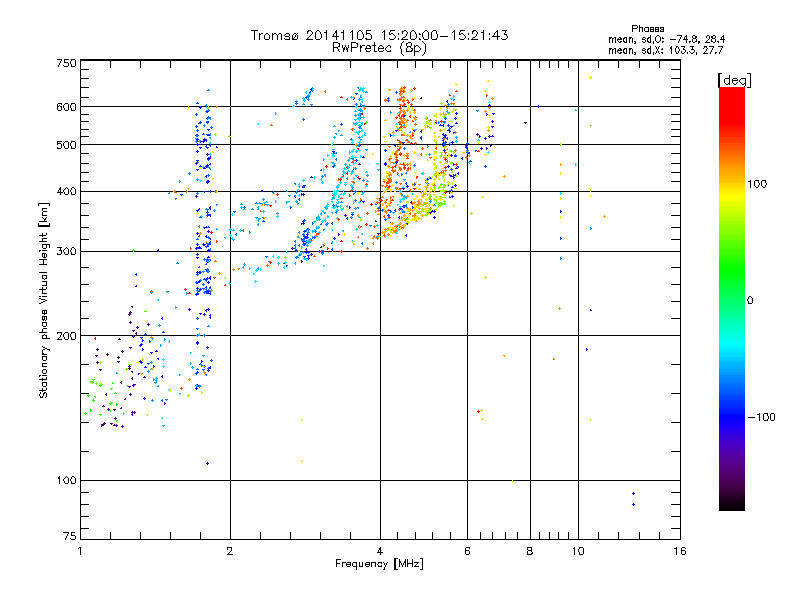
Task: Click the y-axis tick label '750'
Action: click(66, 63)
